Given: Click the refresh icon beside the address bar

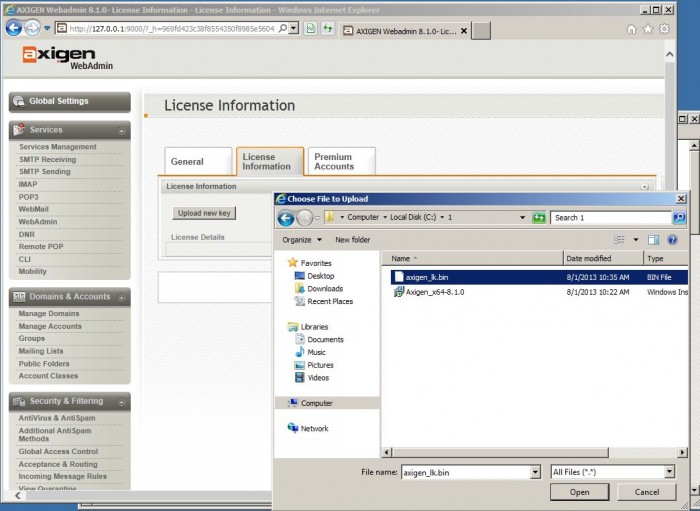Looking at the screenshot, I should tap(328, 29).
